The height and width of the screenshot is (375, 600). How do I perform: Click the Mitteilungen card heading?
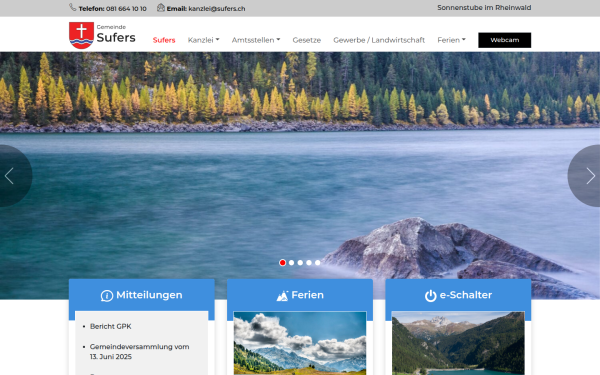149,295
